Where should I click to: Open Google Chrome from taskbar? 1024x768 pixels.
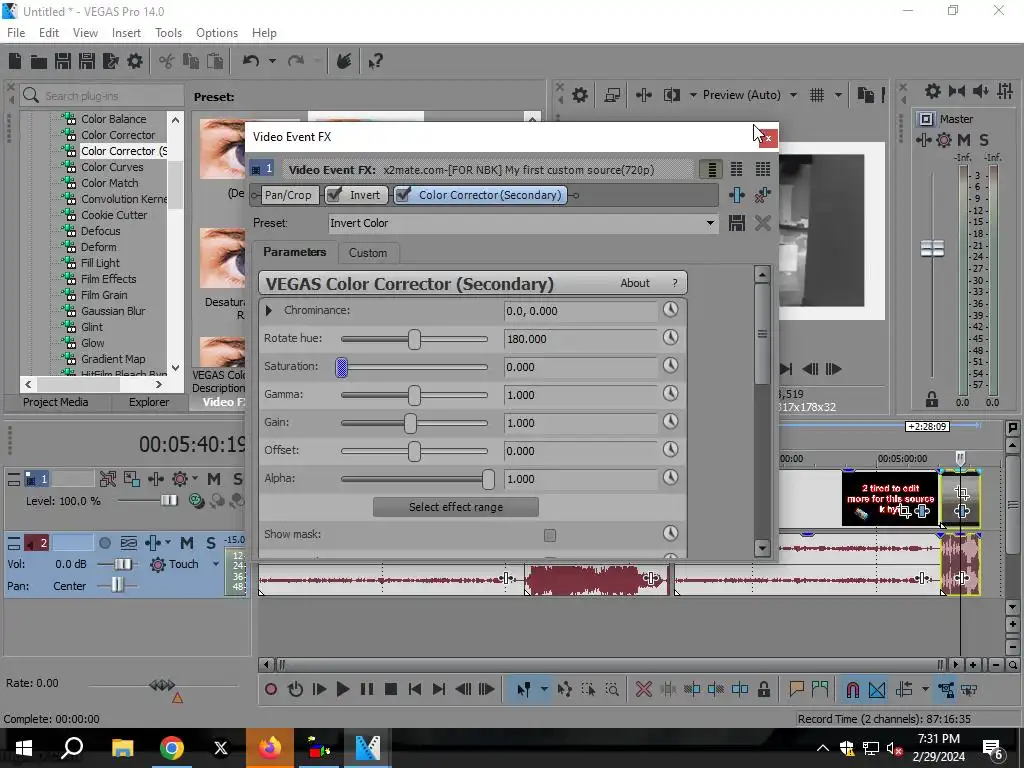(172, 748)
